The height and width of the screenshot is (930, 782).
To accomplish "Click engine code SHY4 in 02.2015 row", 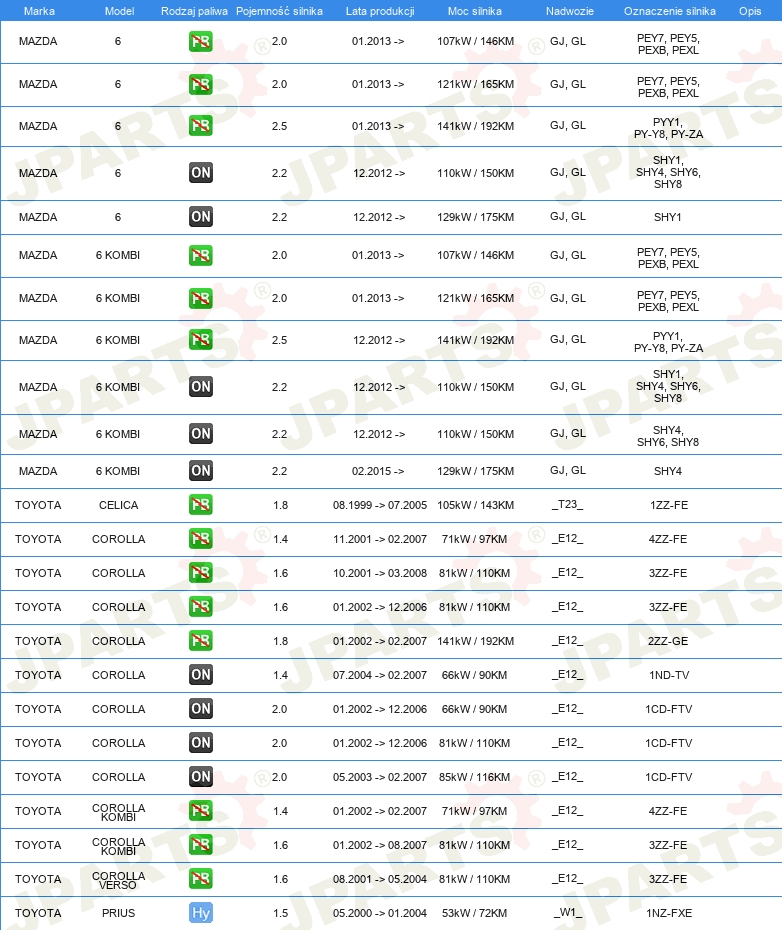I will (x=668, y=472).
